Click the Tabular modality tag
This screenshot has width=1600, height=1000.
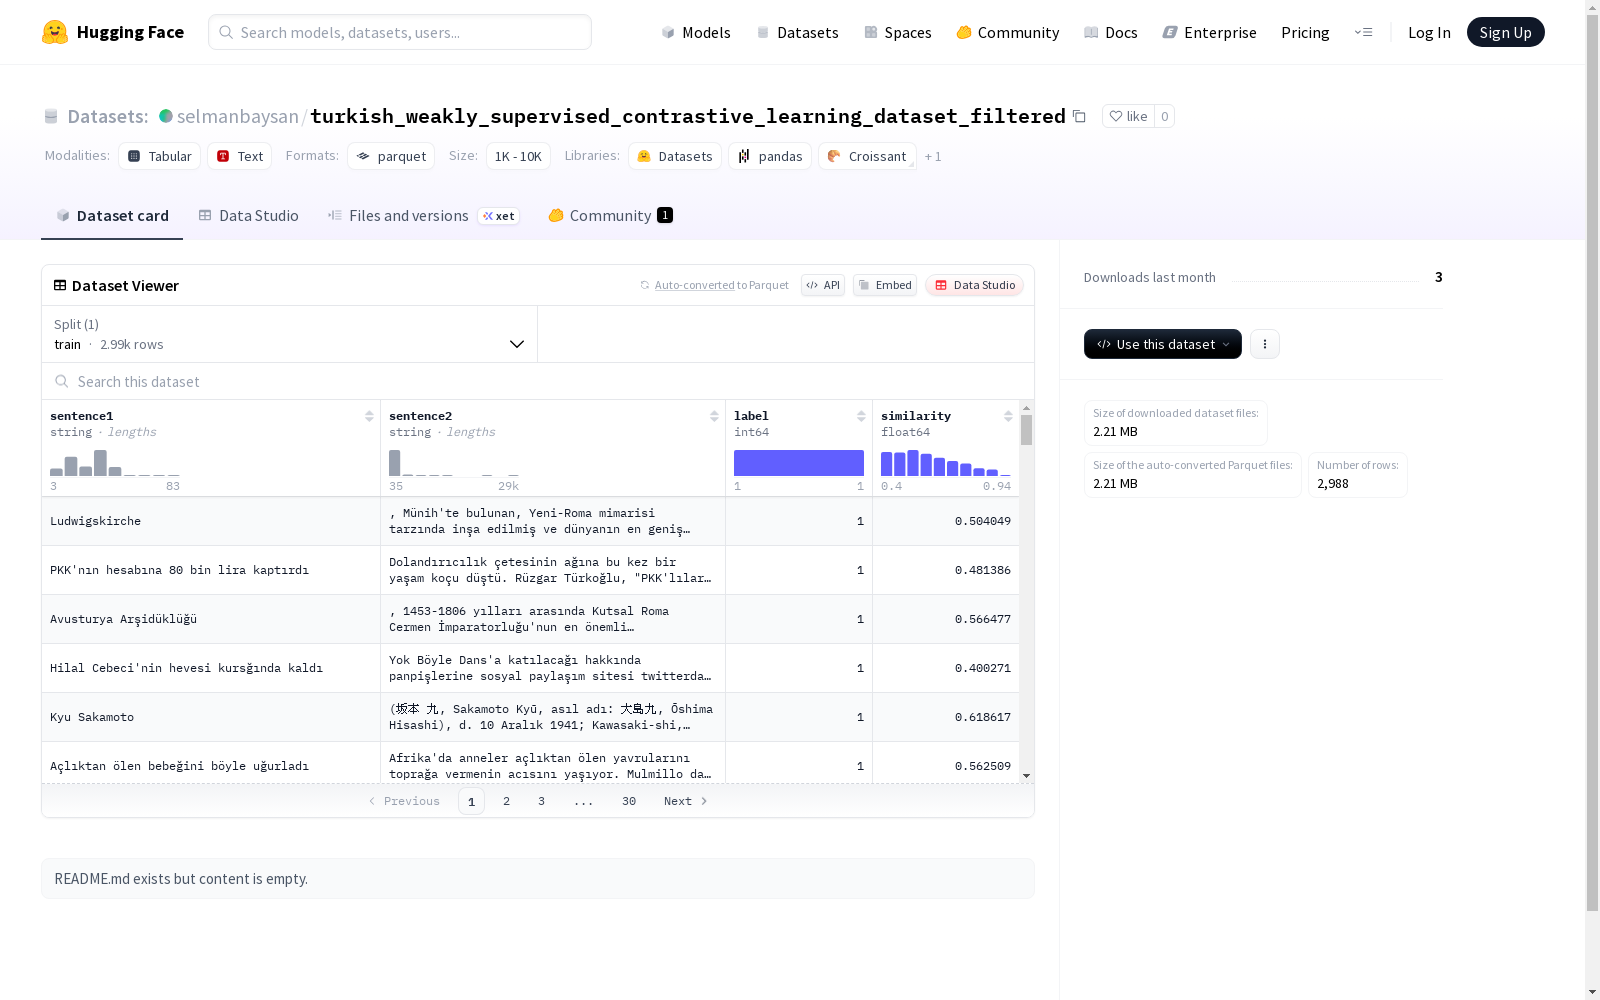coord(160,156)
